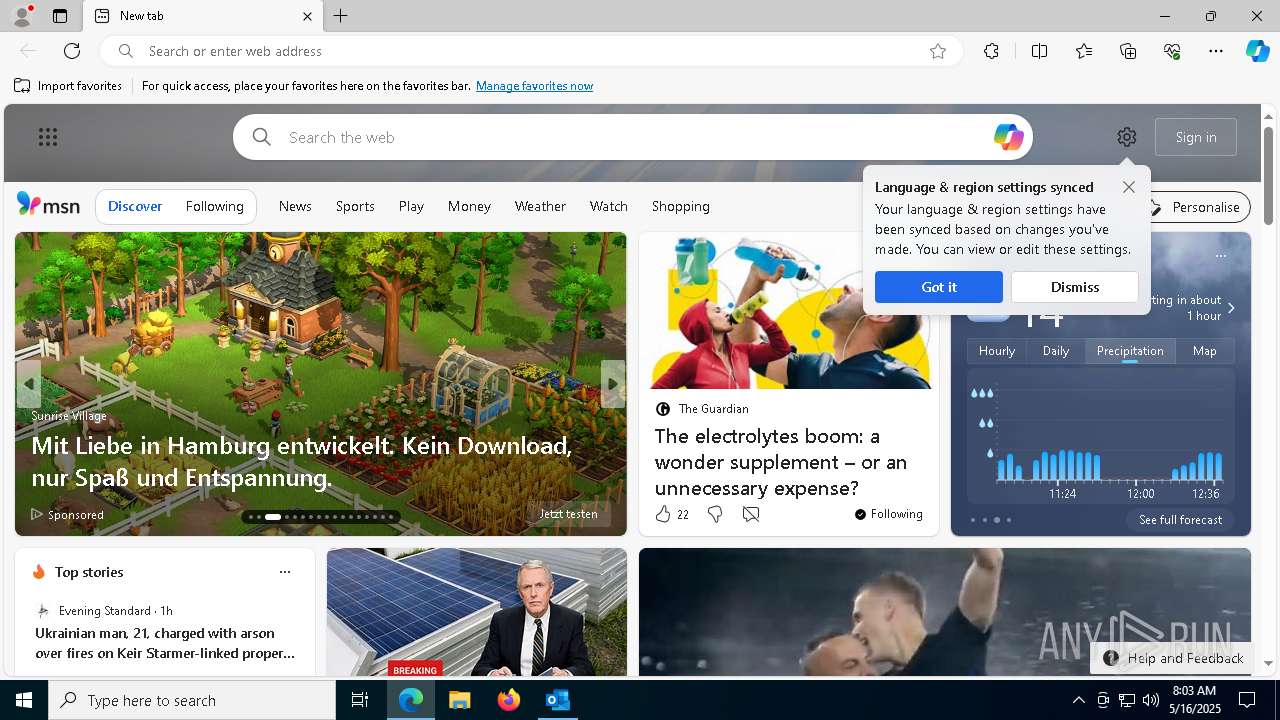Open Extensions puzzle icon
1280x720 pixels.
click(991, 51)
